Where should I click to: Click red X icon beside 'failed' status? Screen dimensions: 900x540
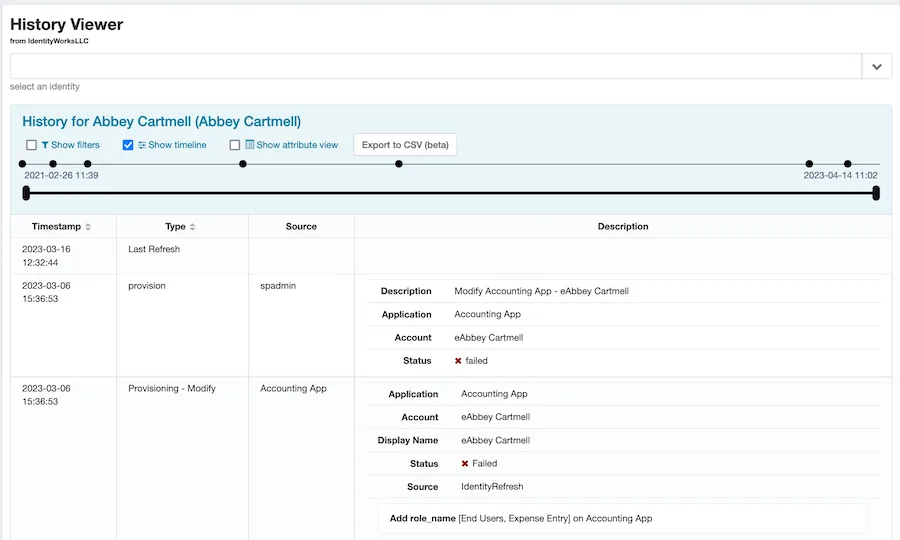(458, 361)
